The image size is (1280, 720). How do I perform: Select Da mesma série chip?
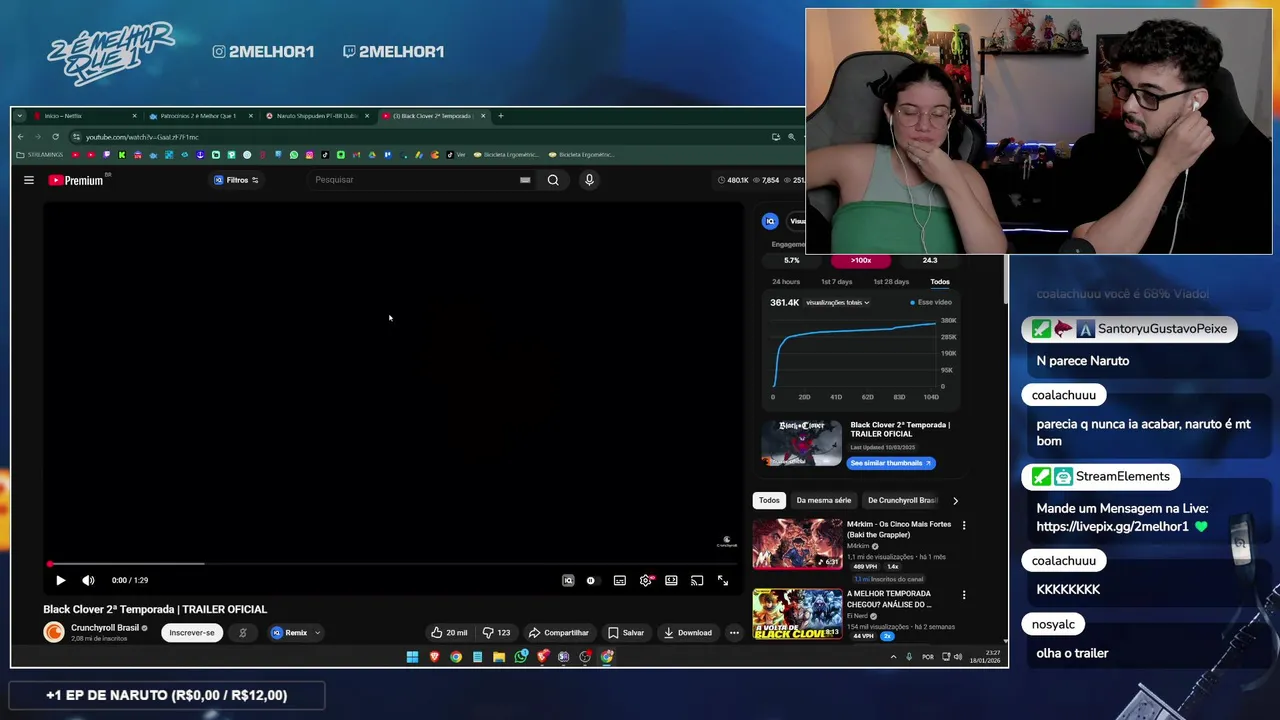(x=824, y=500)
